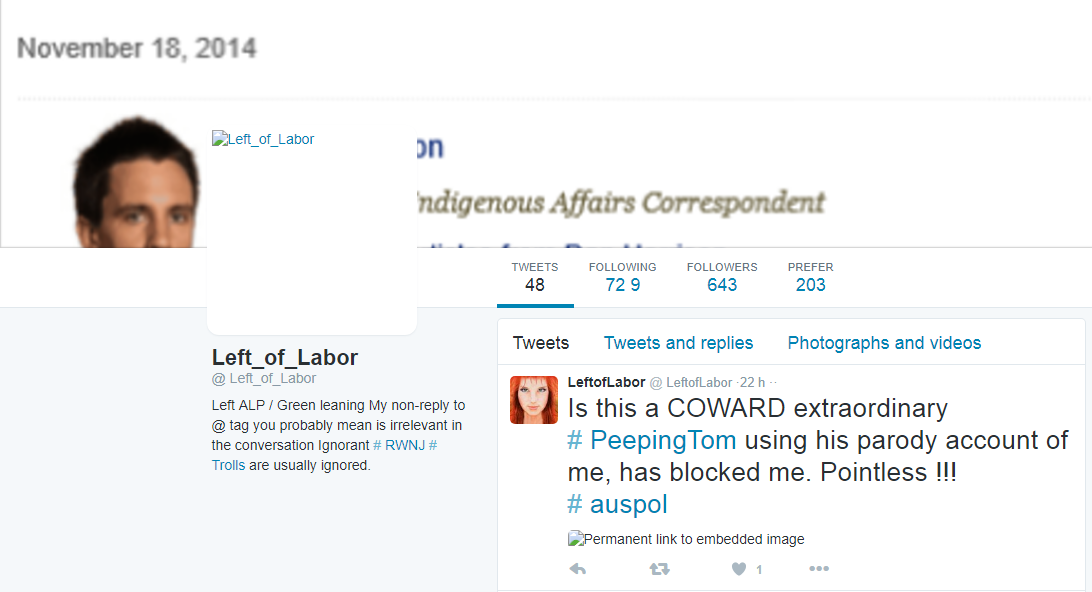Open the permanent link to embedded image
The width and height of the screenshot is (1092, 592).
coord(686,538)
